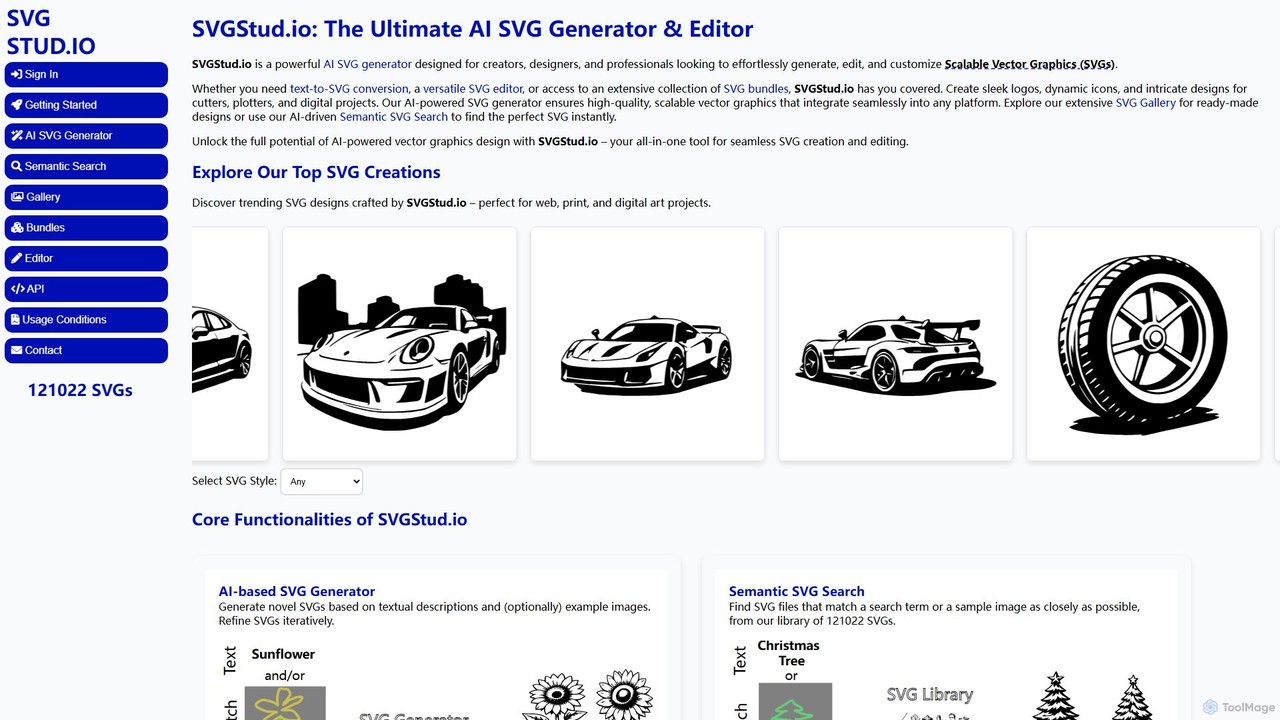Viewport: 1280px width, 720px height.
Task: Click the rocket icon beside Getting Started
Action: [x=17, y=105]
